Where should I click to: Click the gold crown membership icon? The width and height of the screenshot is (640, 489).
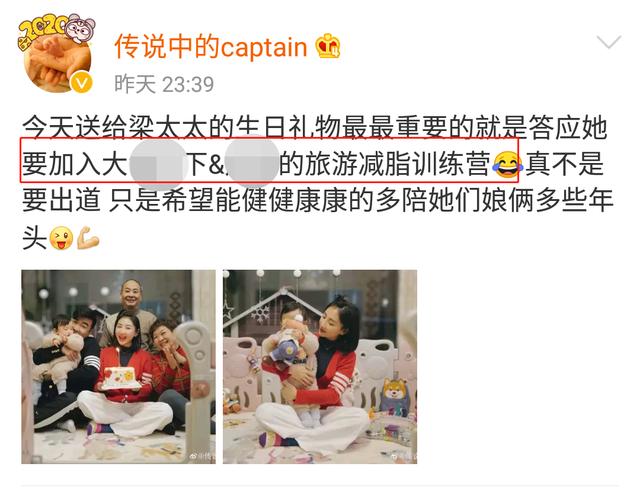click(x=328, y=45)
